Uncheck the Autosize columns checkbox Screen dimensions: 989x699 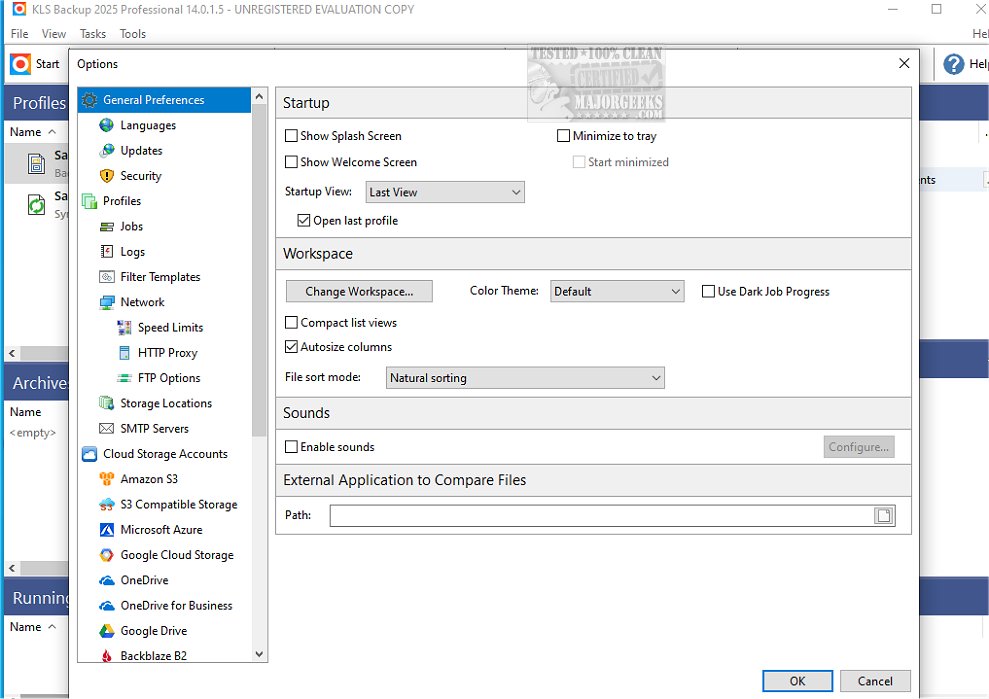(x=291, y=346)
